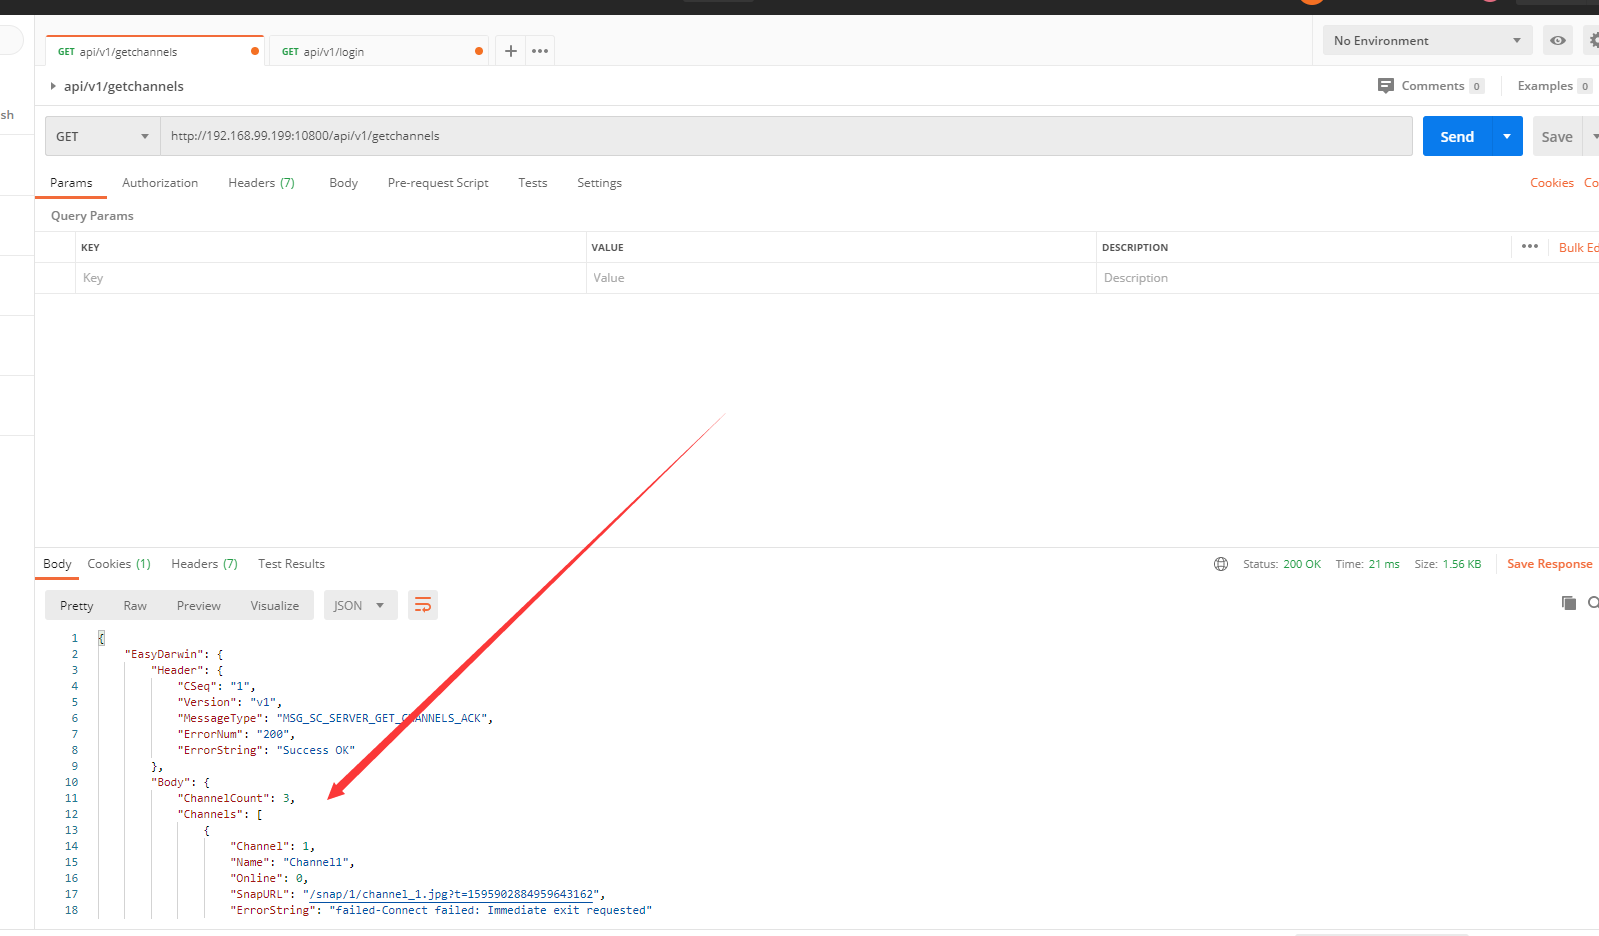
Task: Click the "ChannelCount": 3 line
Action: pyautogui.click(x=236, y=798)
